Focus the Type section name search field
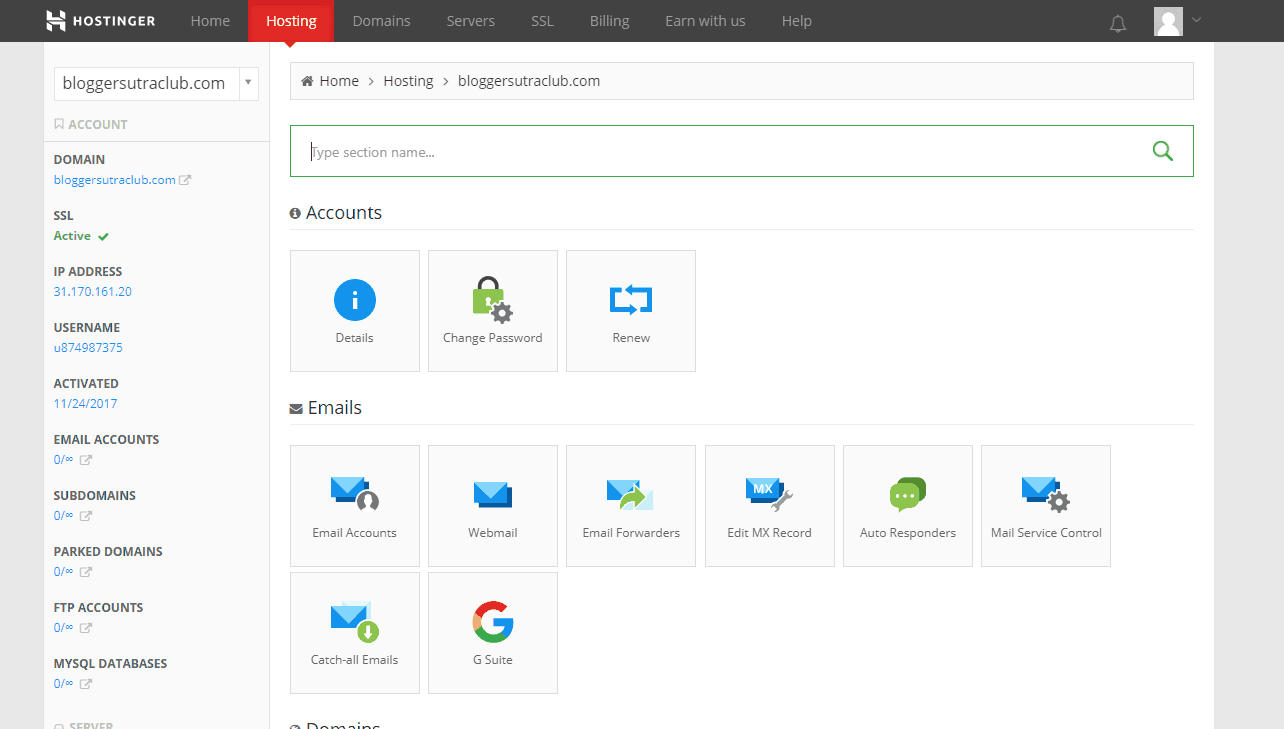1284x729 pixels. (742, 151)
